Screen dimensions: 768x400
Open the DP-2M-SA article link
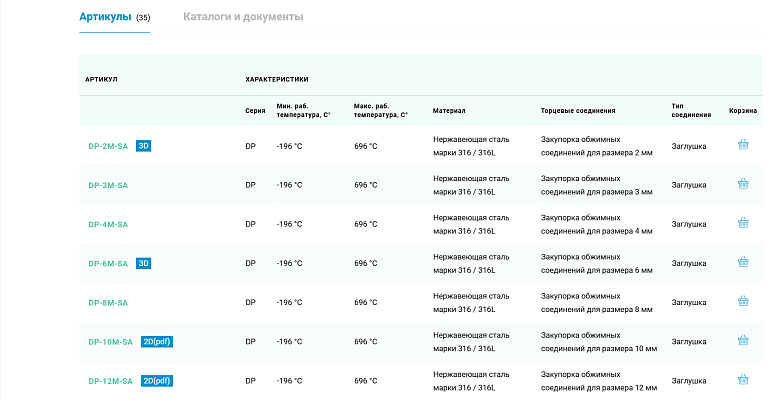[108, 146]
